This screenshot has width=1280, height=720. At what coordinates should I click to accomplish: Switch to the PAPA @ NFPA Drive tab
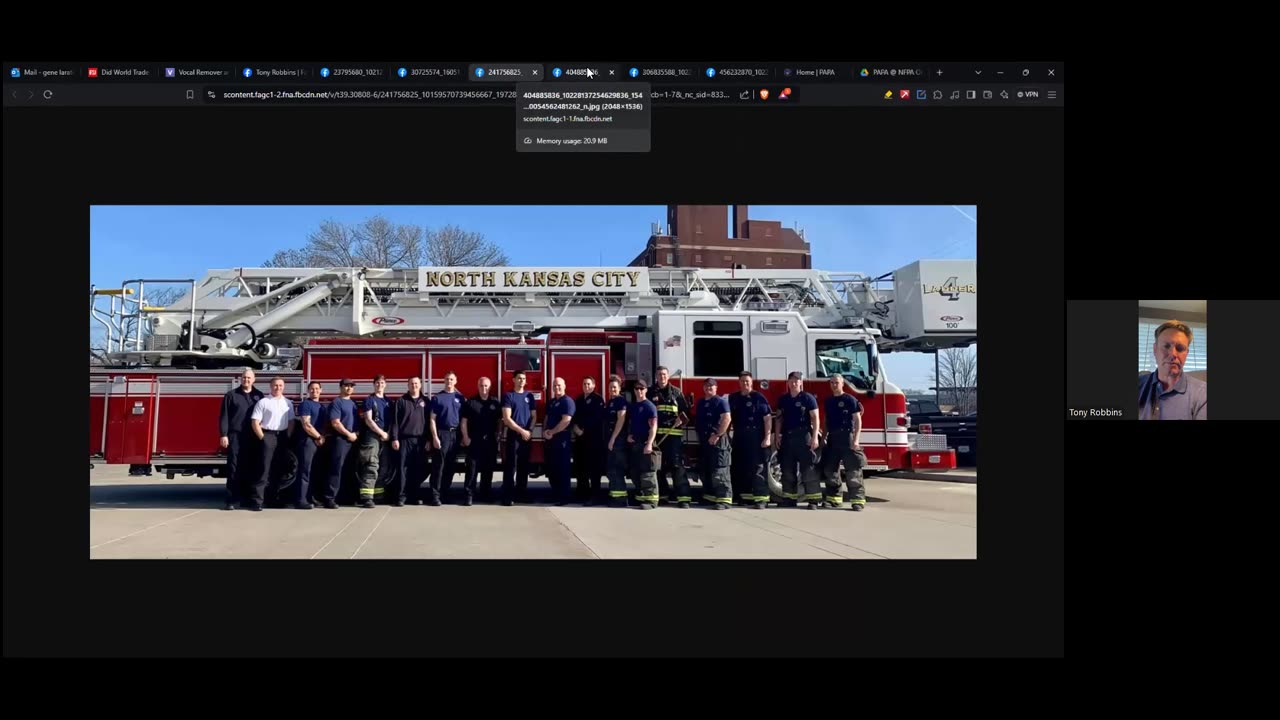(x=891, y=72)
